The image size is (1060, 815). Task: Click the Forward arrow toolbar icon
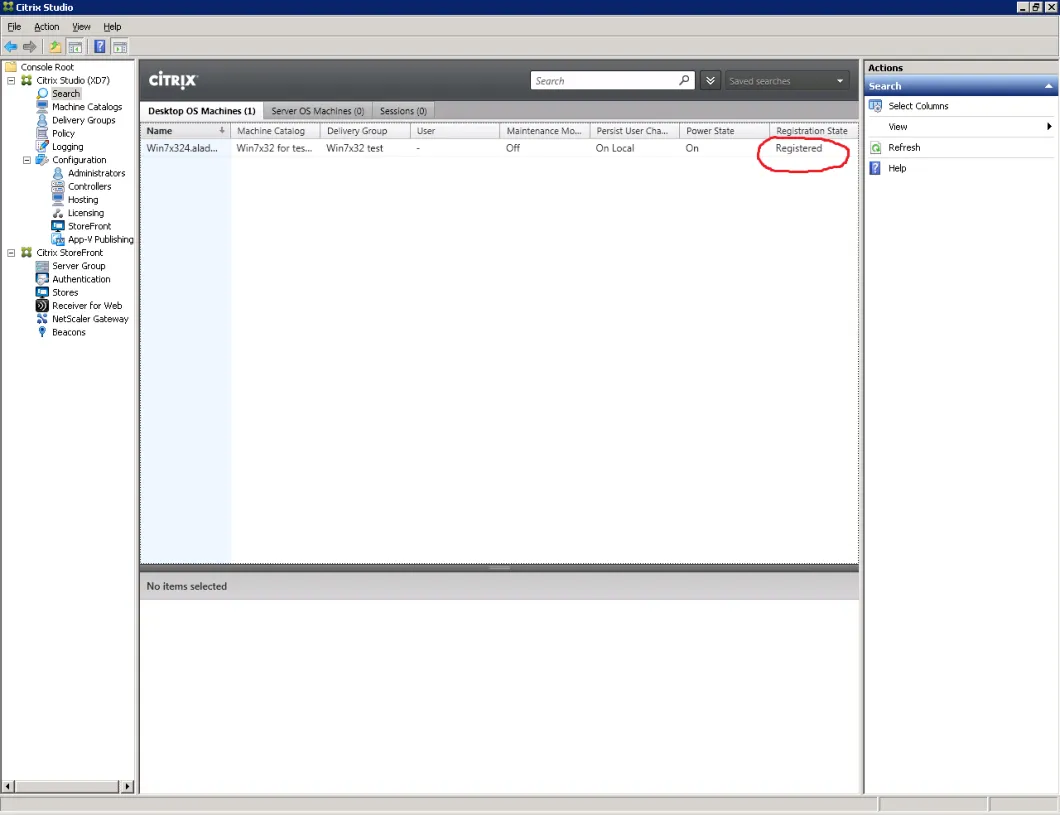click(x=29, y=47)
